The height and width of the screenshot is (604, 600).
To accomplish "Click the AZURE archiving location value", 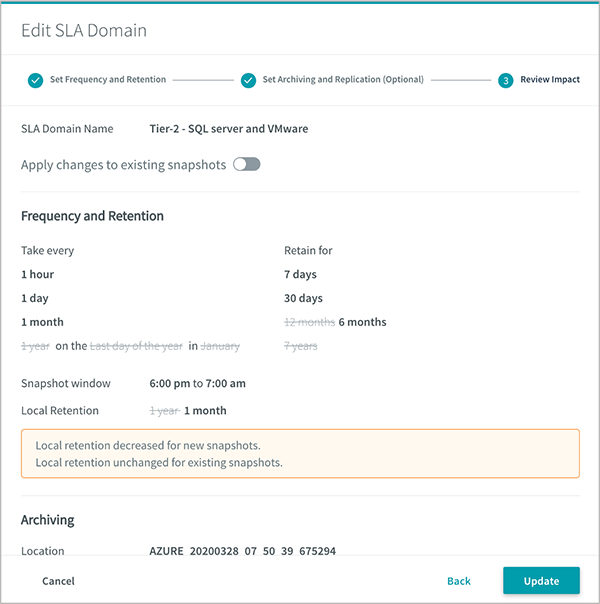I will 243,551.
